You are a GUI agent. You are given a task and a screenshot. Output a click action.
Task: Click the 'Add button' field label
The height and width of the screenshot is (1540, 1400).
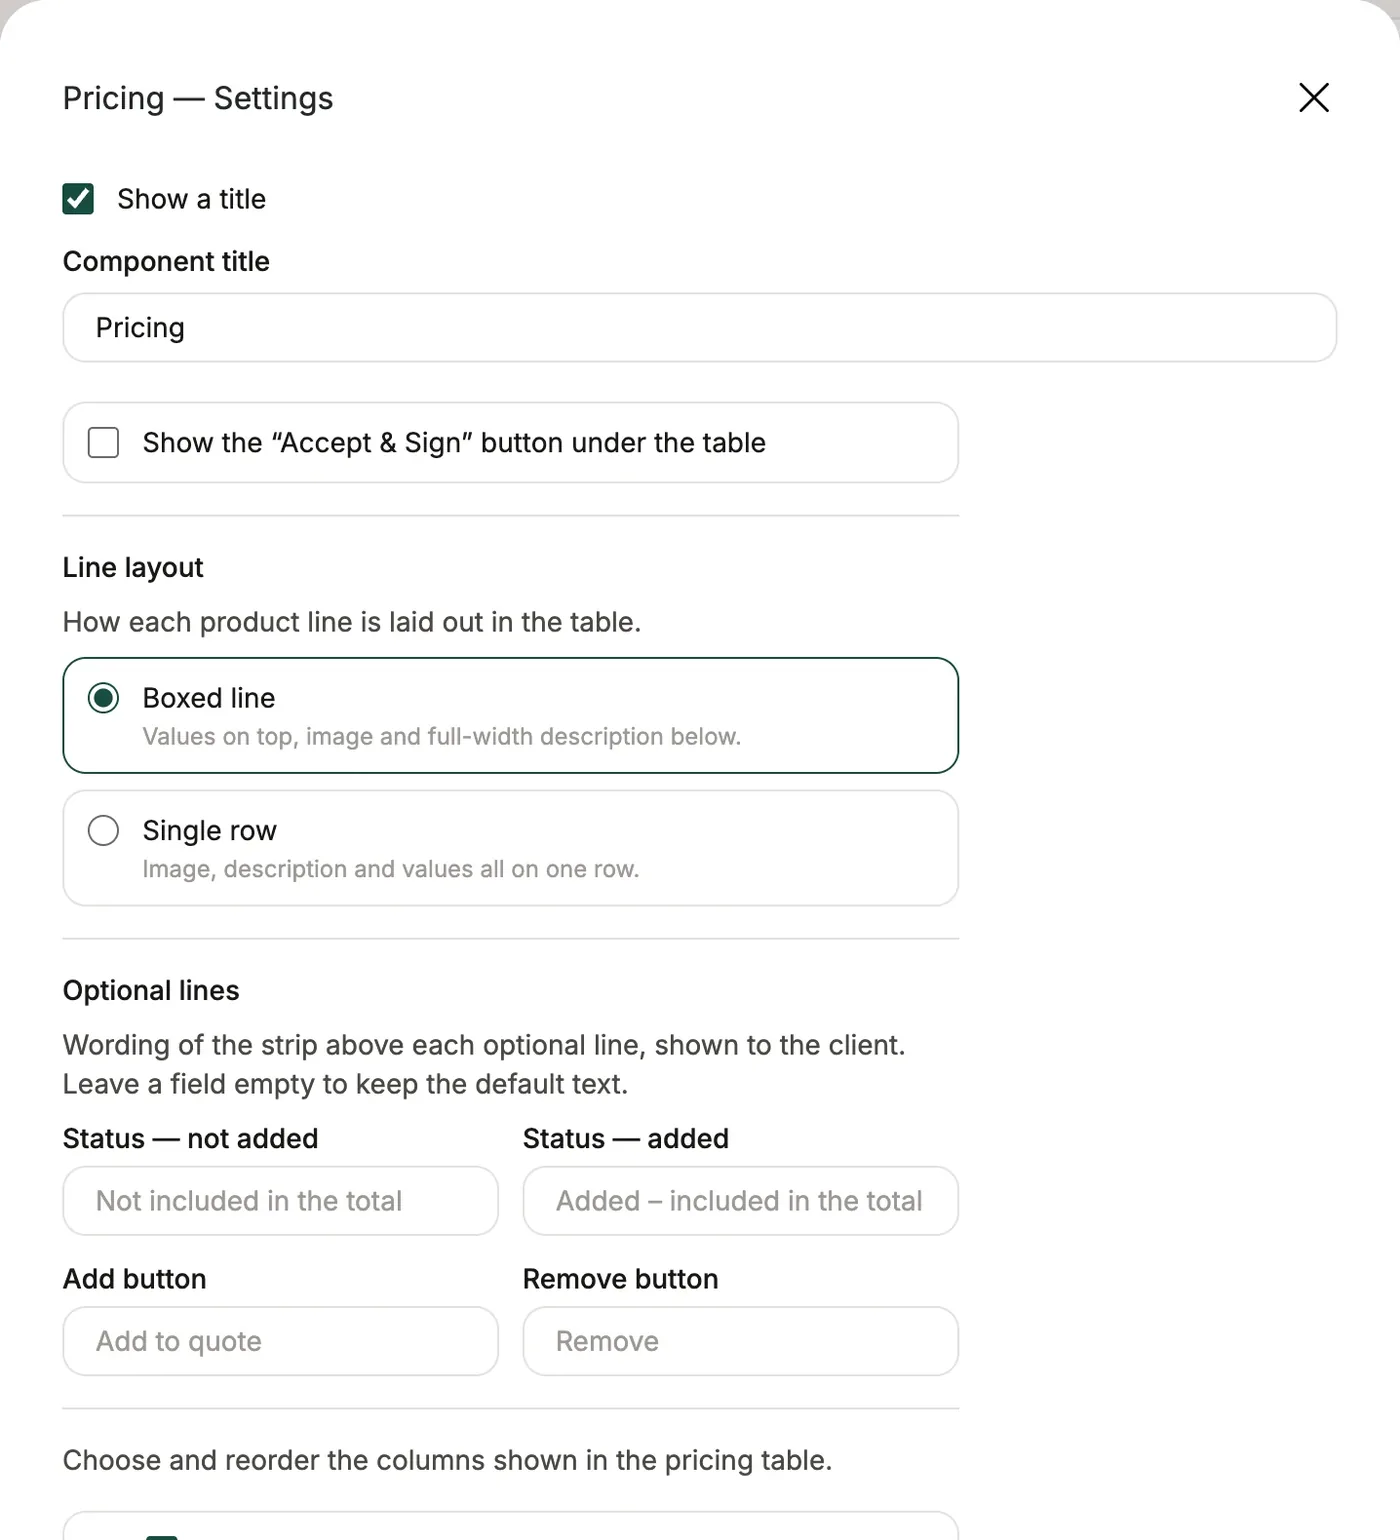(135, 1279)
